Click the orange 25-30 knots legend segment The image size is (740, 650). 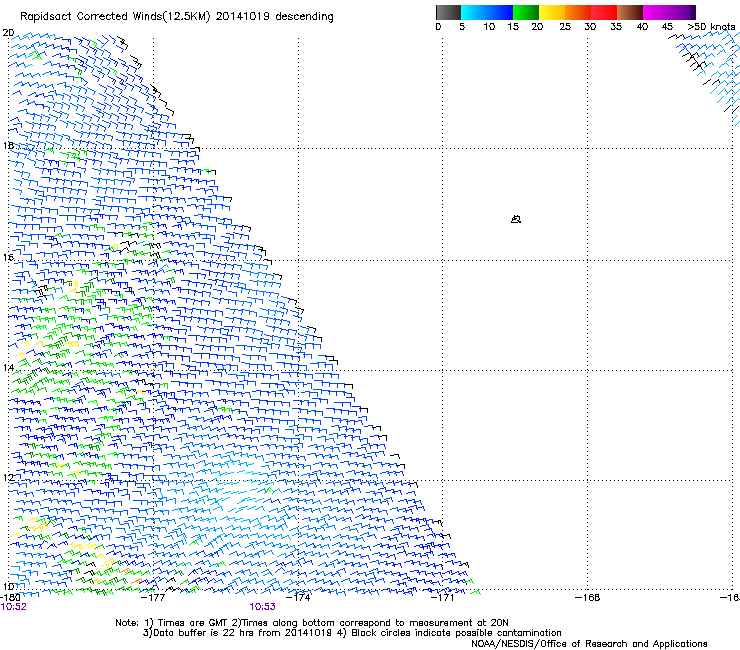tap(578, 12)
